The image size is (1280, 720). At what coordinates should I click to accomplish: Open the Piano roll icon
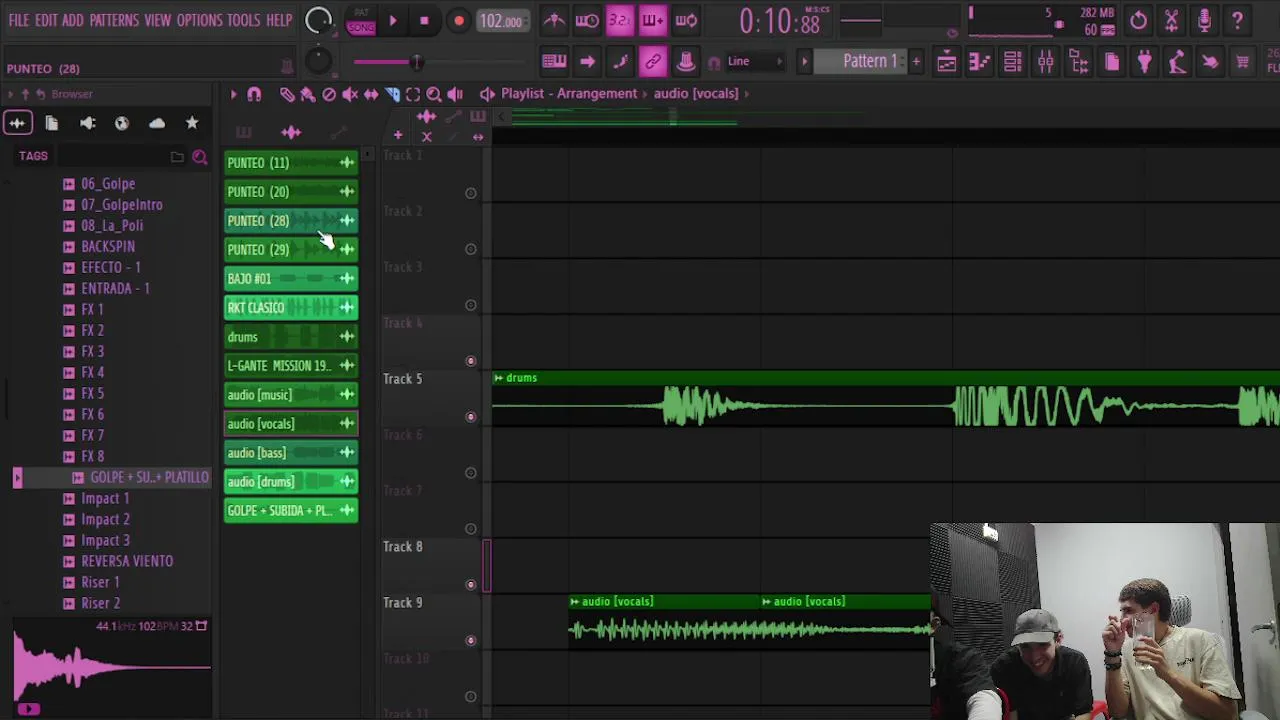click(979, 62)
